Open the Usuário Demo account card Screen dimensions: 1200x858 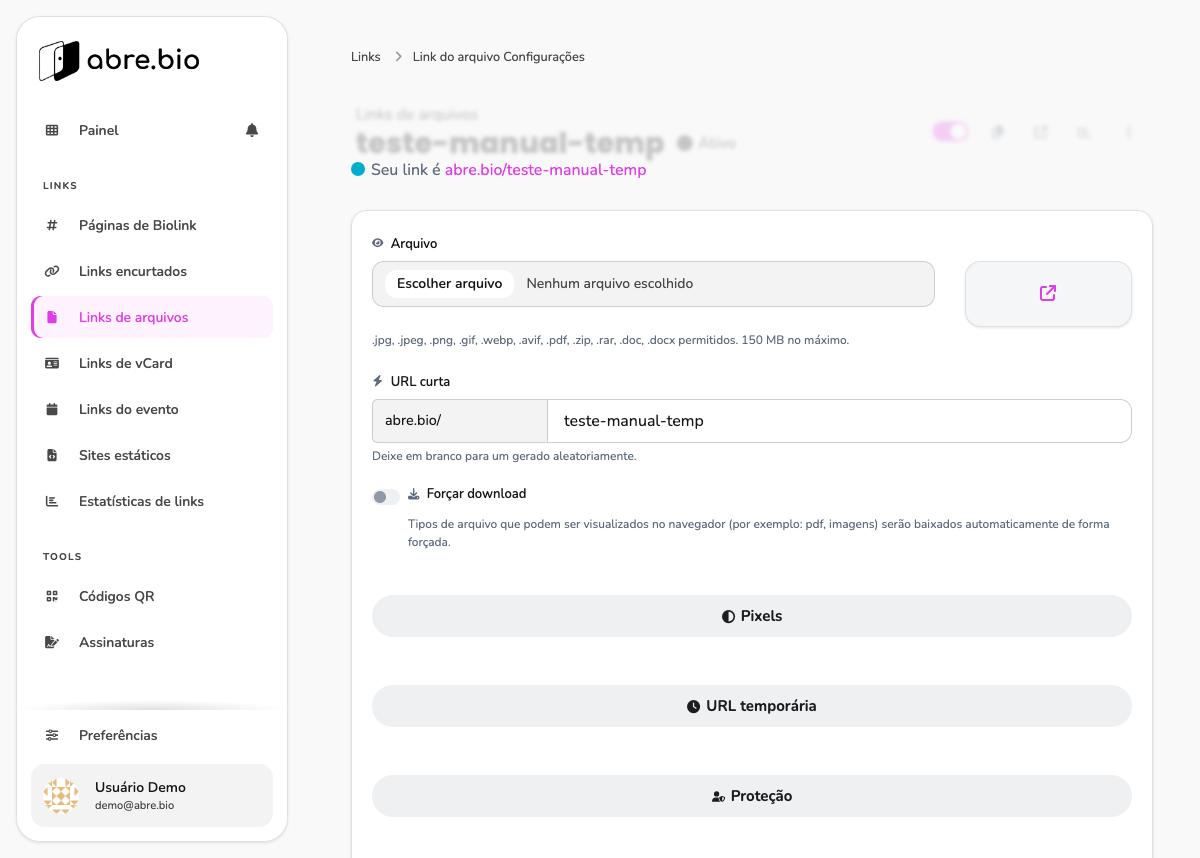click(x=152, y=796)
